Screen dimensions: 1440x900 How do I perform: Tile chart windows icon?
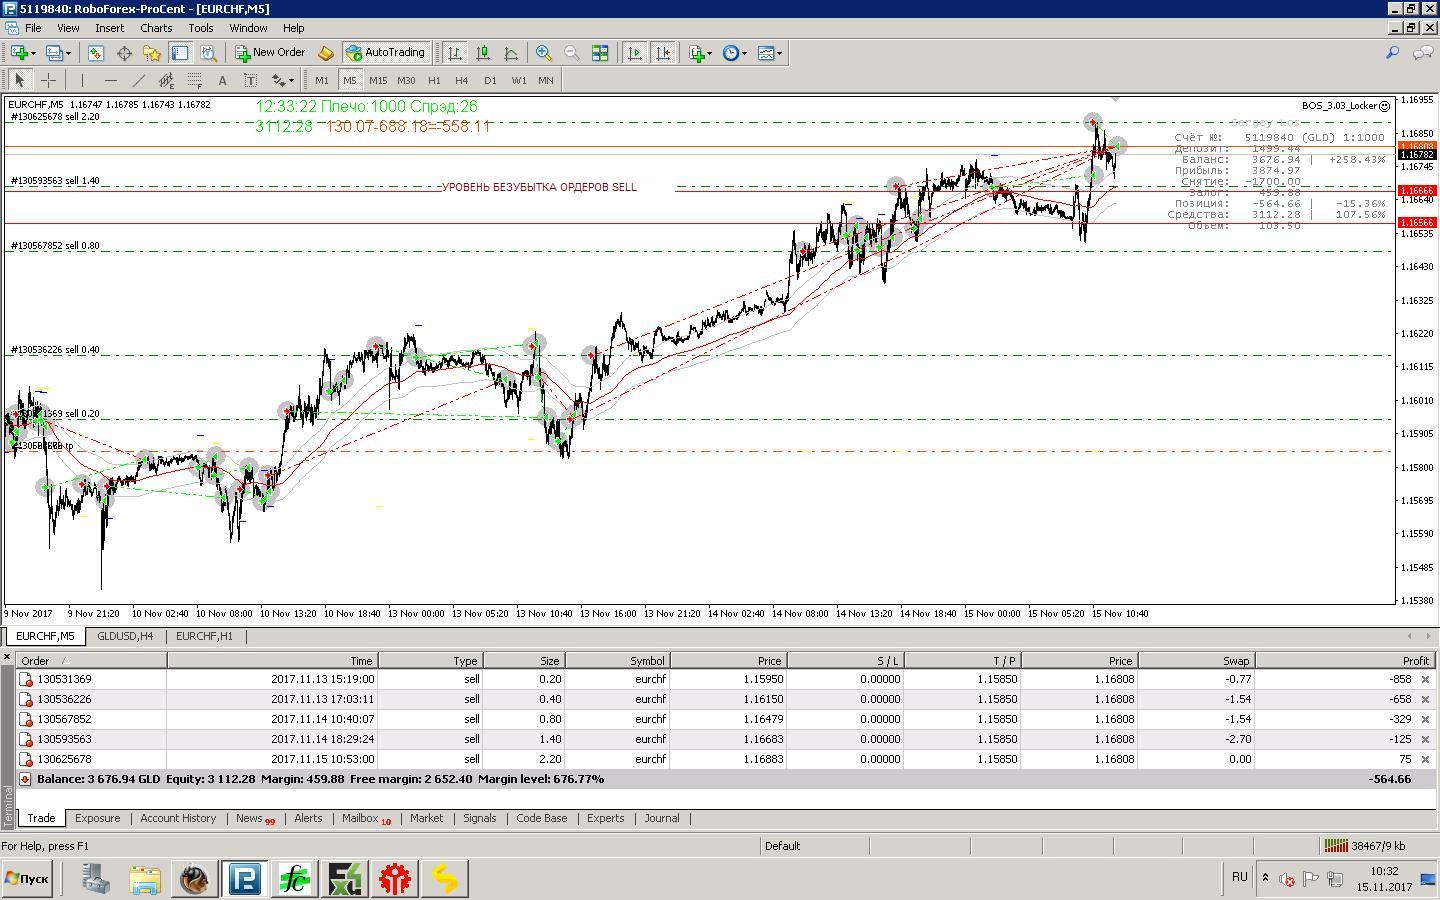point(600,53)
